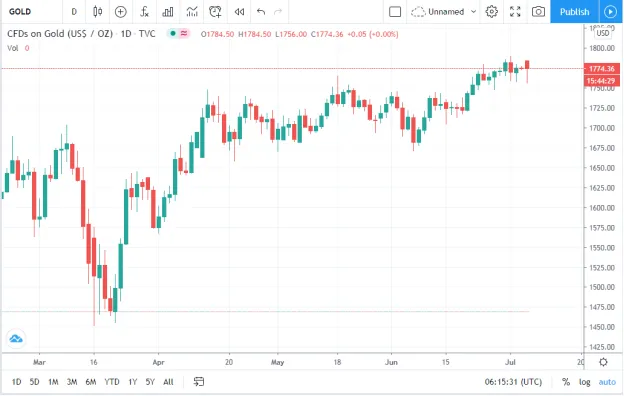
Task: Click the 06:15:31 (UTC) timezone selector
Action: click(x=513, y=382)
